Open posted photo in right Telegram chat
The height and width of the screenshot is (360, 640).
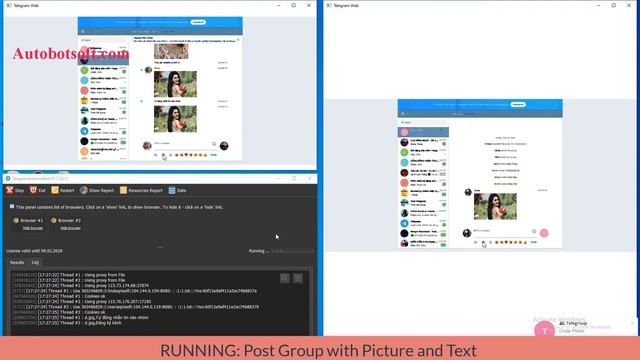pyautogui.click(x=495, y=207)
